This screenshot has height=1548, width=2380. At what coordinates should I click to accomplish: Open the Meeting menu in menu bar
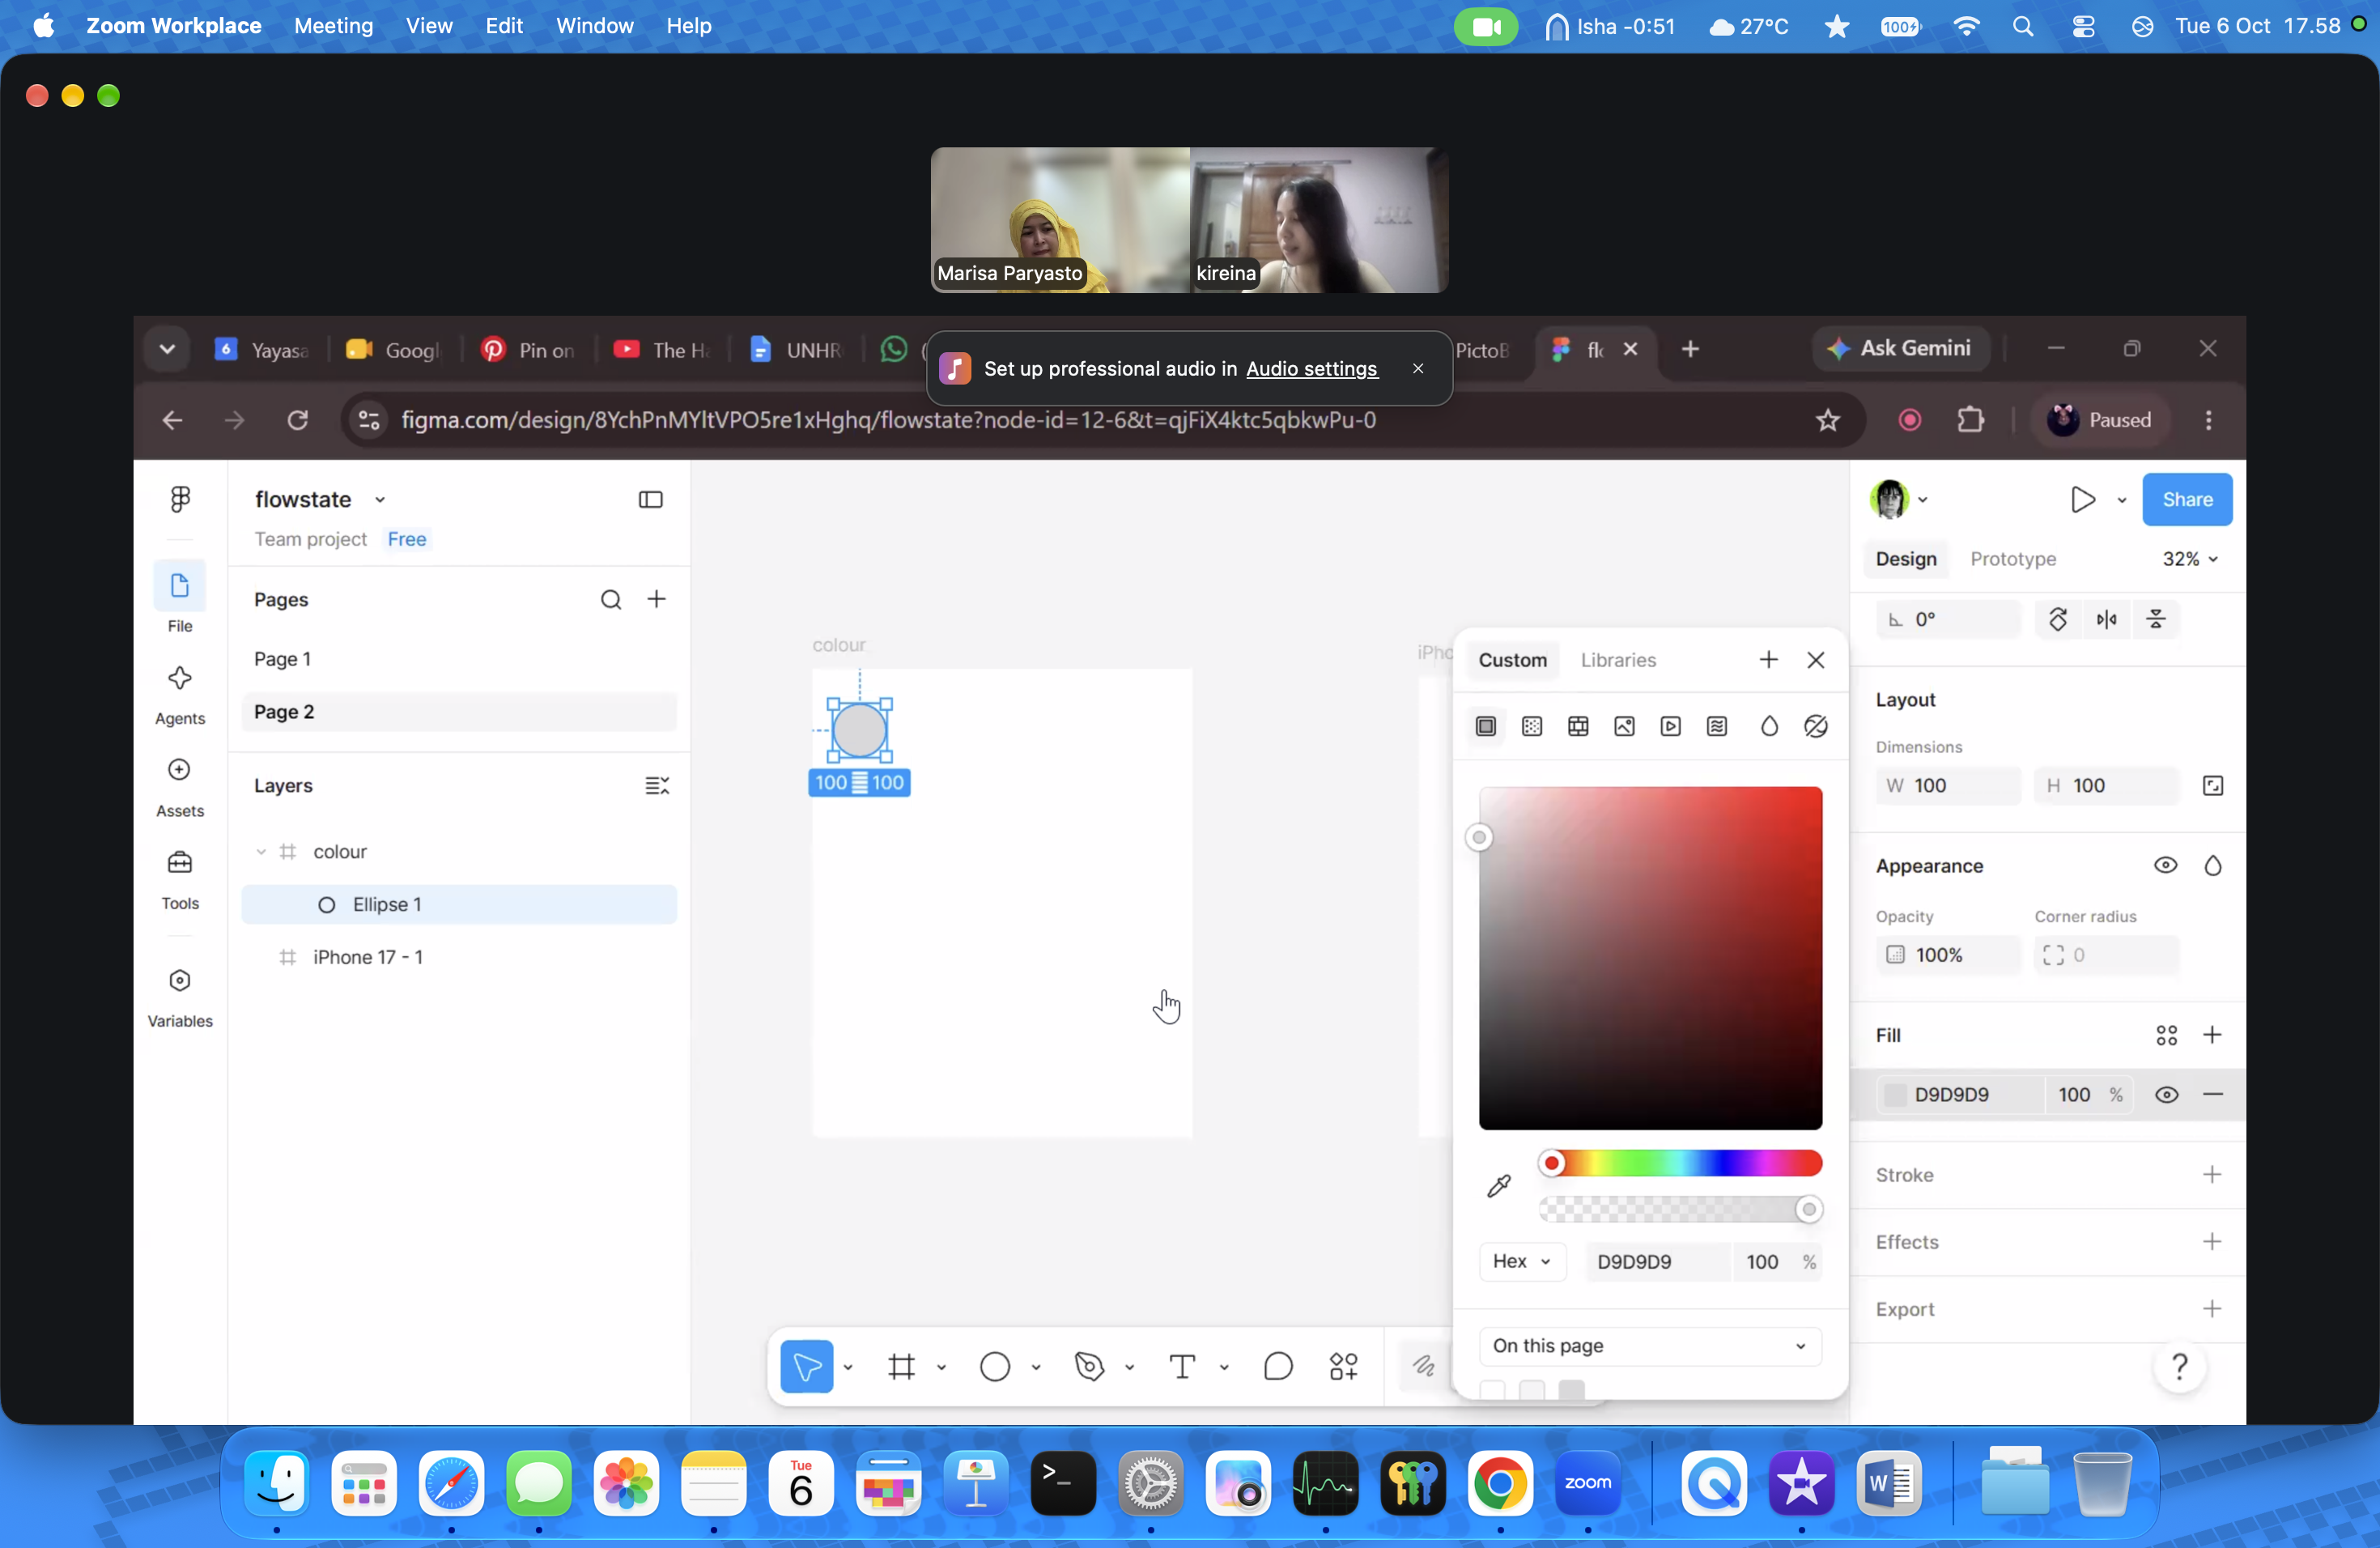pos(333,26)
